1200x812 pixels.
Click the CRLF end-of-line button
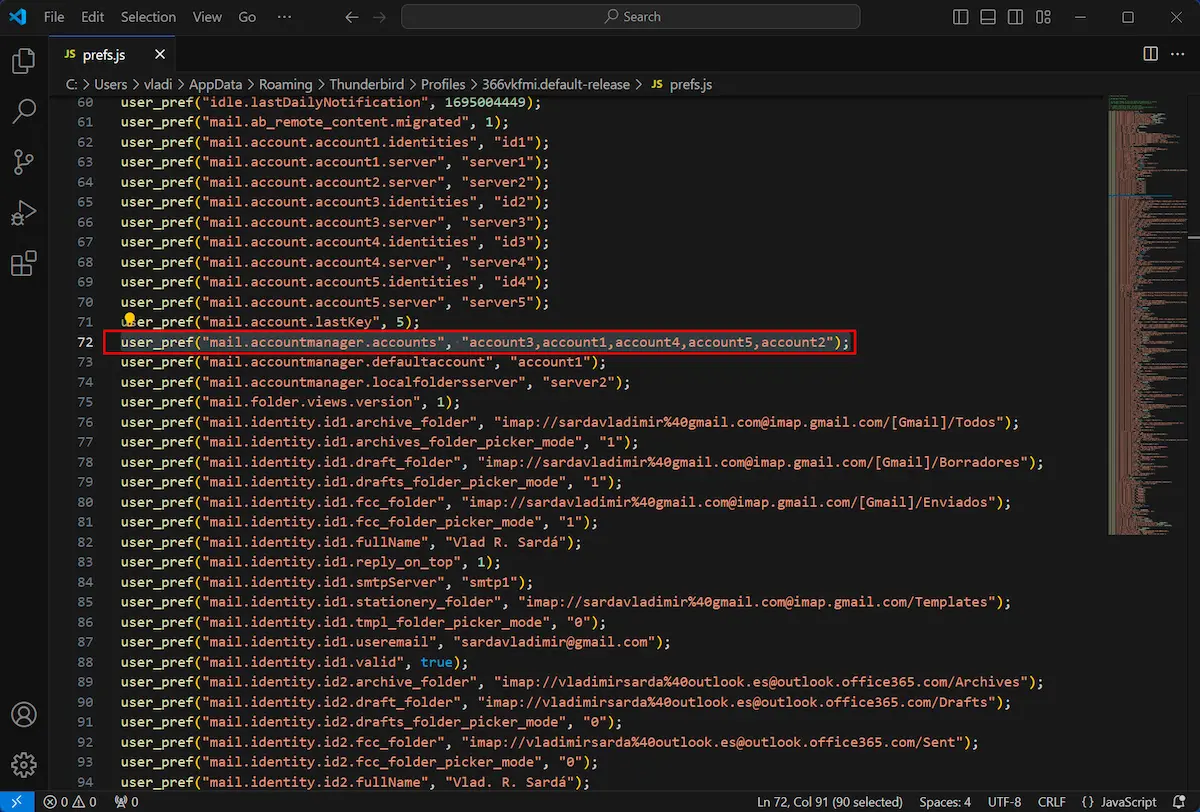point(1052,802)
